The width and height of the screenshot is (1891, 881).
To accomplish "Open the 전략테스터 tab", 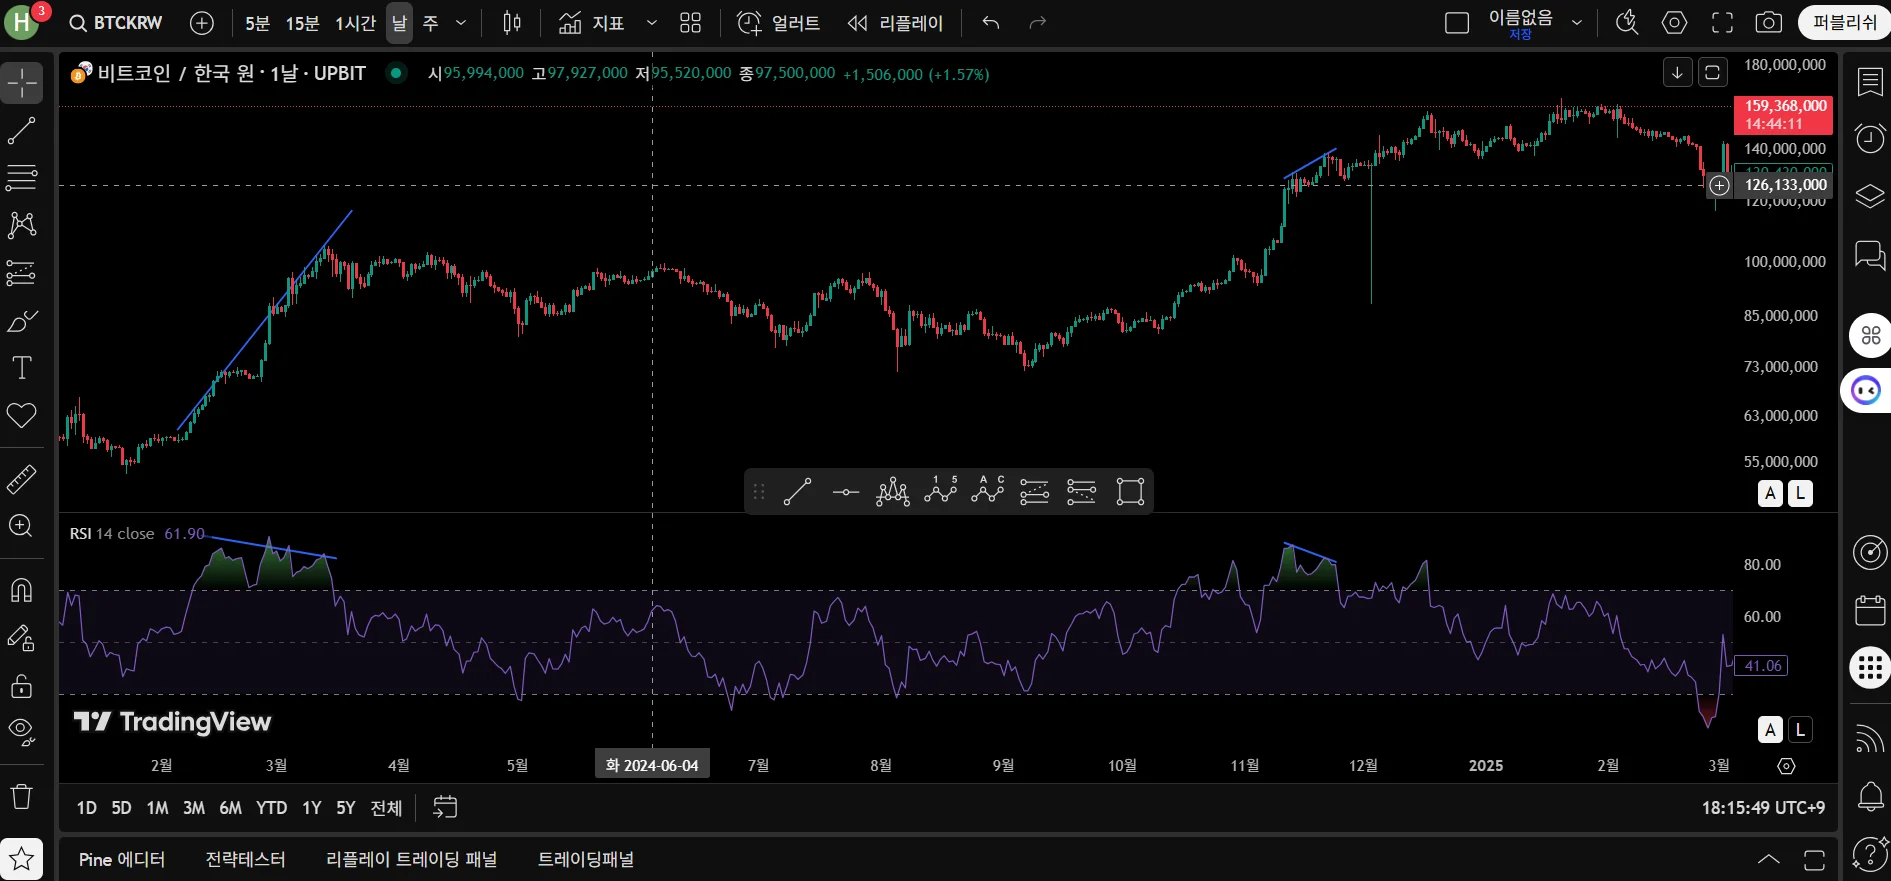I will click(246, 859).
